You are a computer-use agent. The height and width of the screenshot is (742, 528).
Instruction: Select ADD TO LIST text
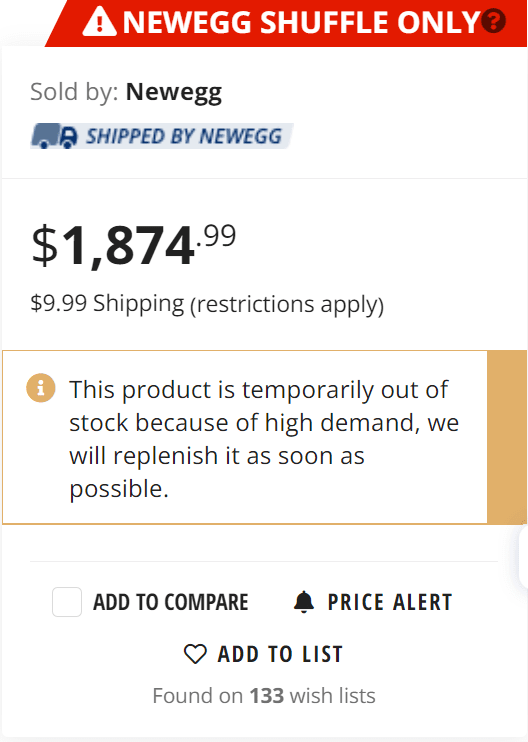click(280, 654)
